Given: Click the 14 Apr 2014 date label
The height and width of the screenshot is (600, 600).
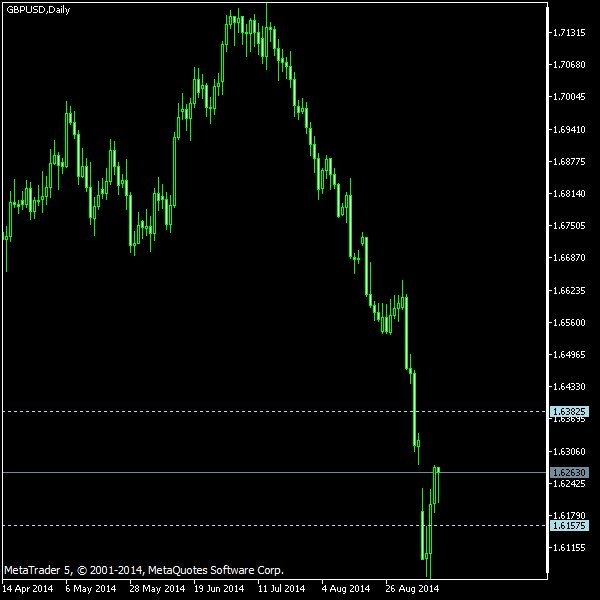Looking at the screenshot, I should [x=28, y=589].
